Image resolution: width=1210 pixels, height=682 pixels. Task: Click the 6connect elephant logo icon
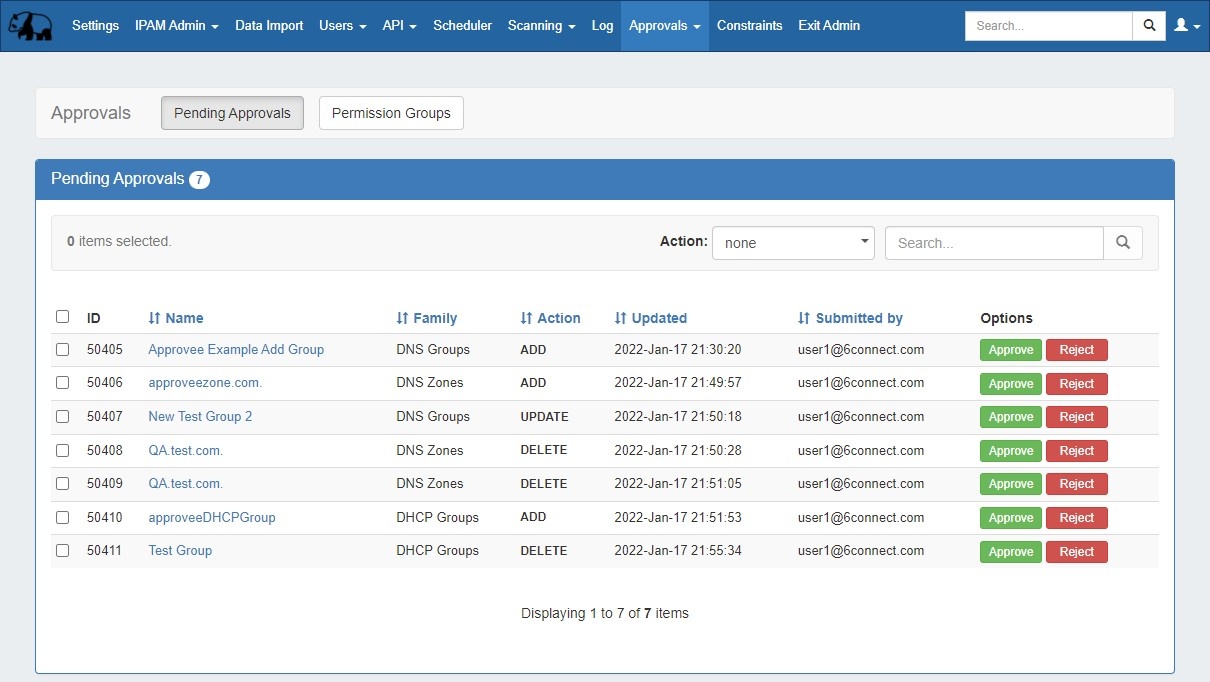point(30,26)
